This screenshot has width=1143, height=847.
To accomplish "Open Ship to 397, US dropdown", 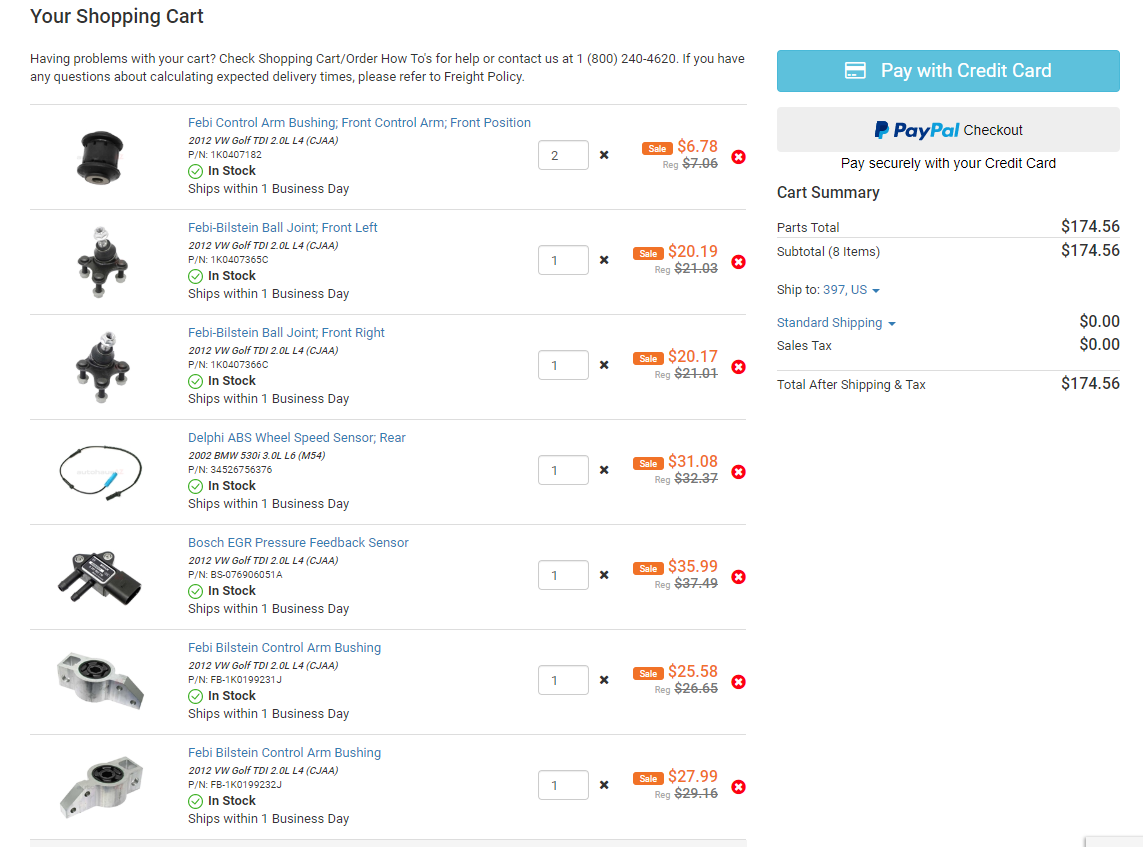I will click(851, 290).
